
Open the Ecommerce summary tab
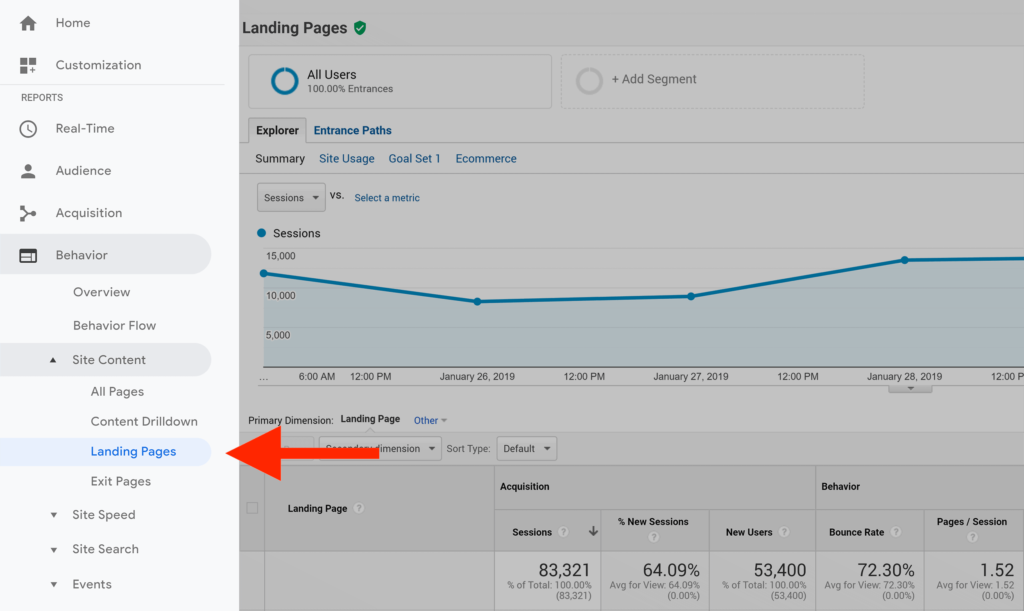pos(485,158)
